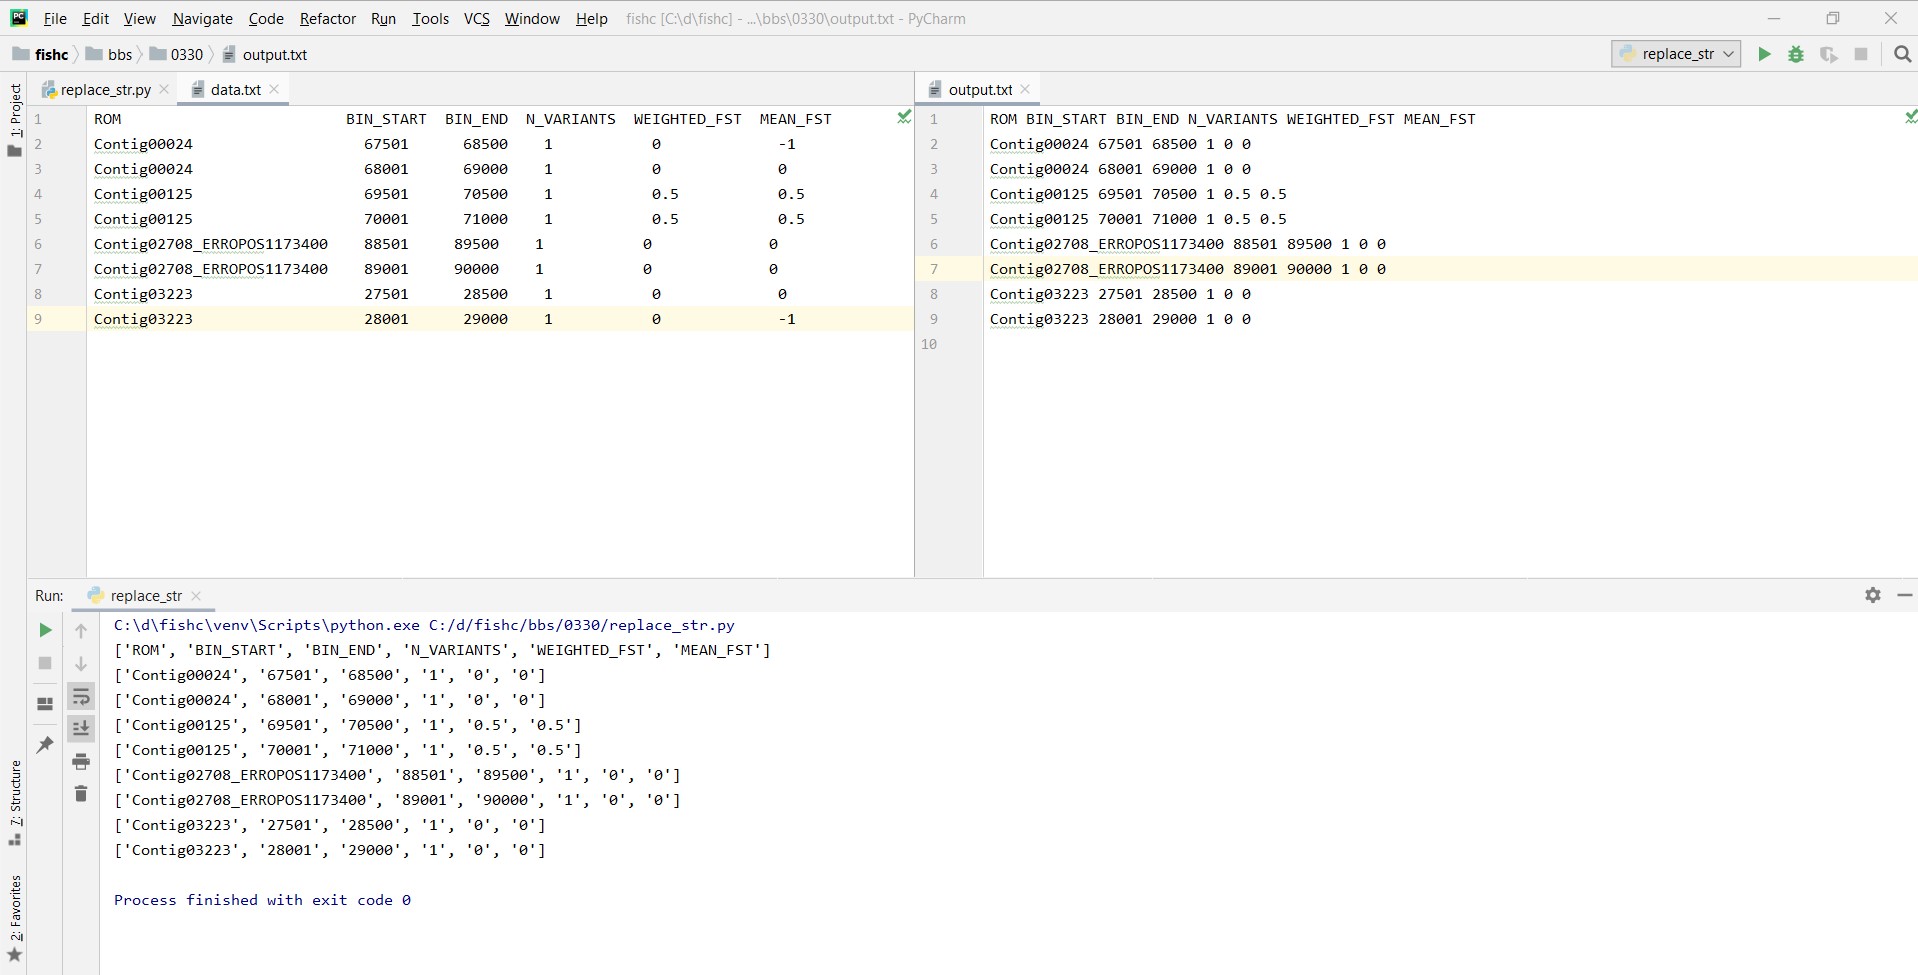
Task: Start debugging with the bug icon
Action: (x=1796, y=54)
